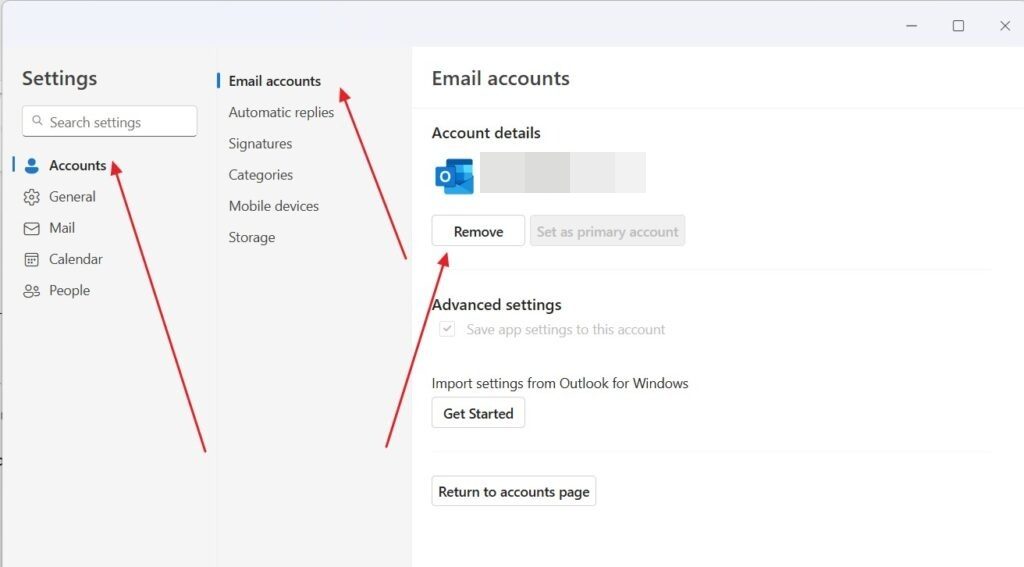Click the search magnifier icon

37,122
